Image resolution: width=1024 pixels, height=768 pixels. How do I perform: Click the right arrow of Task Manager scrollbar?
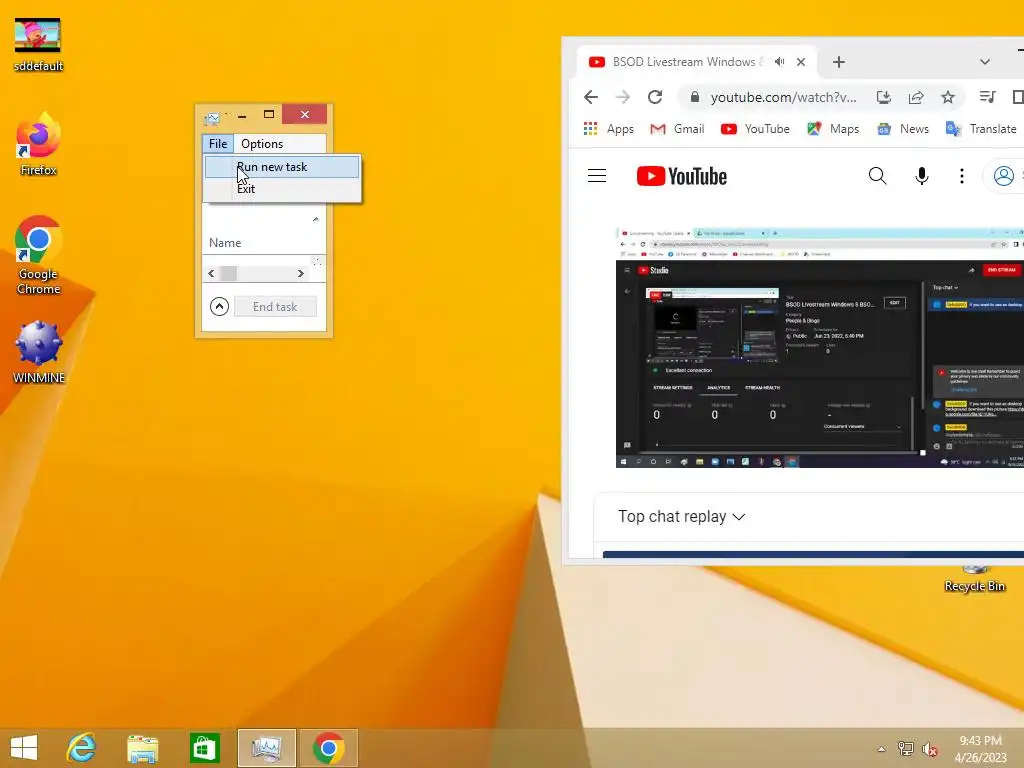point(300,274)
